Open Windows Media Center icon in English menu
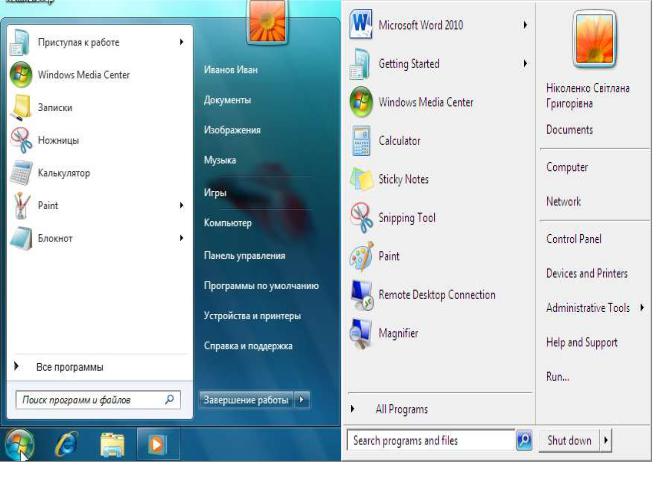The image size is (668, 500). 361,102
